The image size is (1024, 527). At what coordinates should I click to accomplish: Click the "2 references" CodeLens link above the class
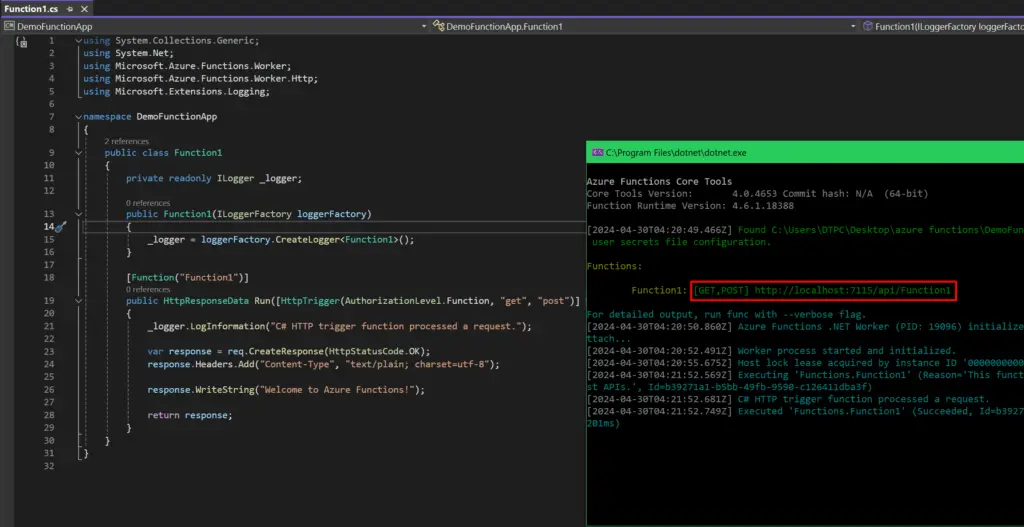tap(127, 141)
